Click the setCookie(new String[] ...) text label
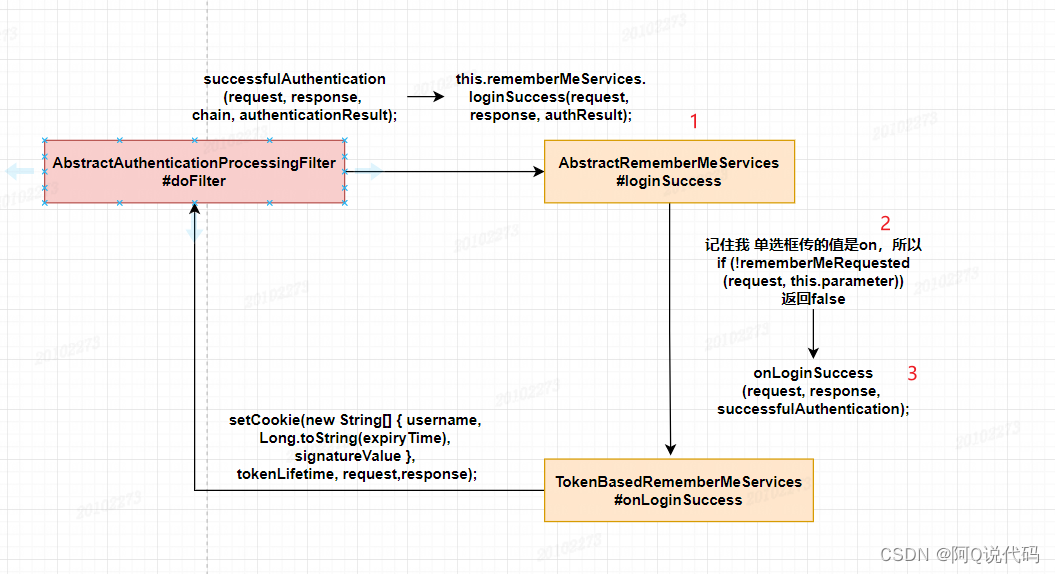The width and height of the screenshot is (1055, 574). tap(356, 447)
